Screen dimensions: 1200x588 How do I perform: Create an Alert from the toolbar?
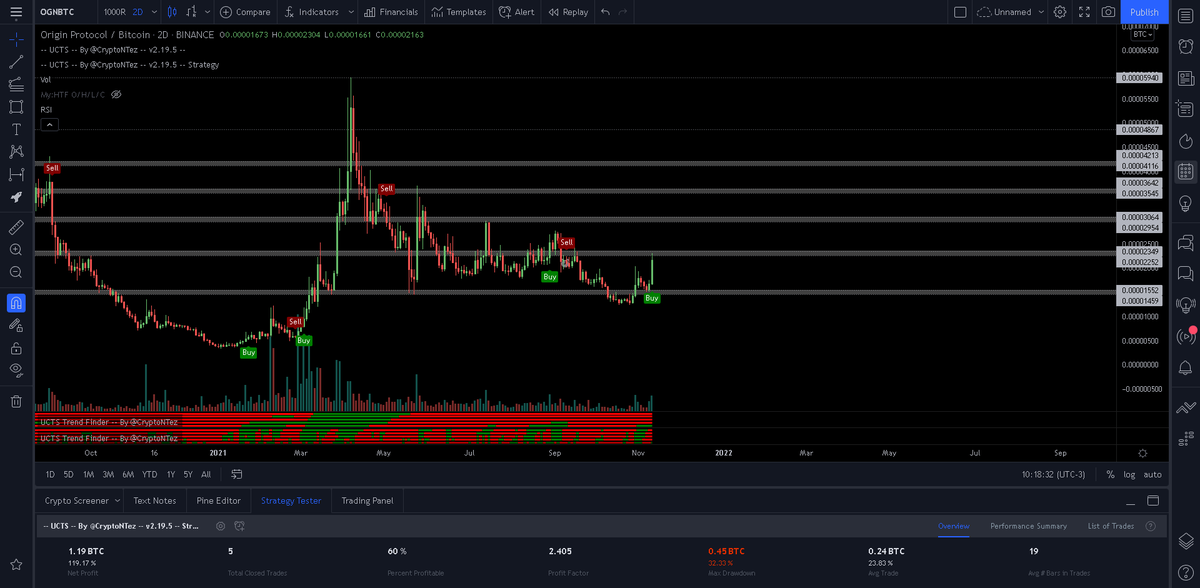(x=516, y=12)
